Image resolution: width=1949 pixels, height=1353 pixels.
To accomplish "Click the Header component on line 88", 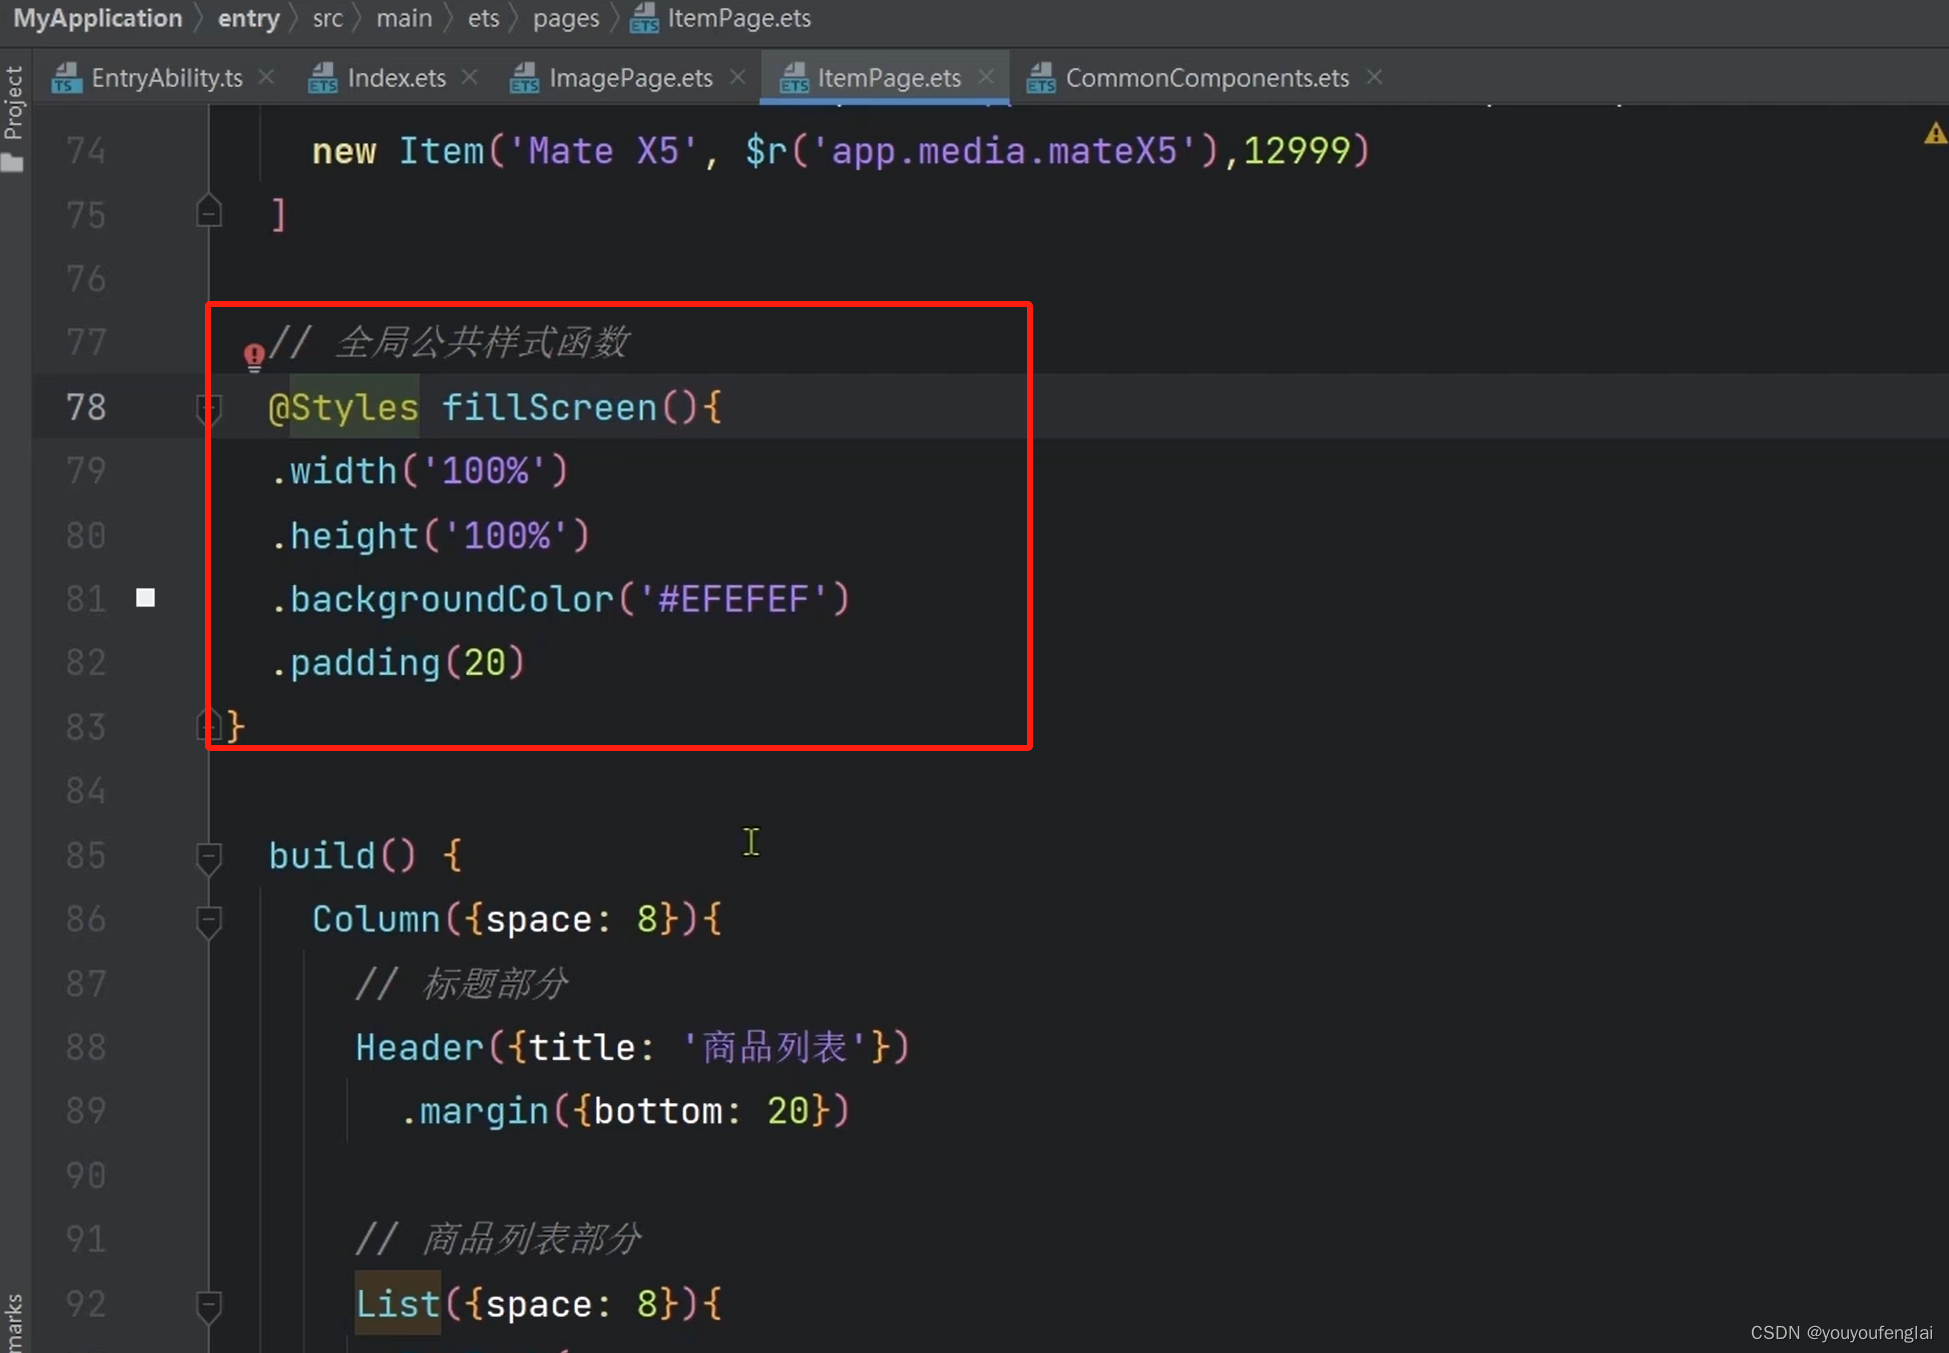I will tap(419, 1047).
